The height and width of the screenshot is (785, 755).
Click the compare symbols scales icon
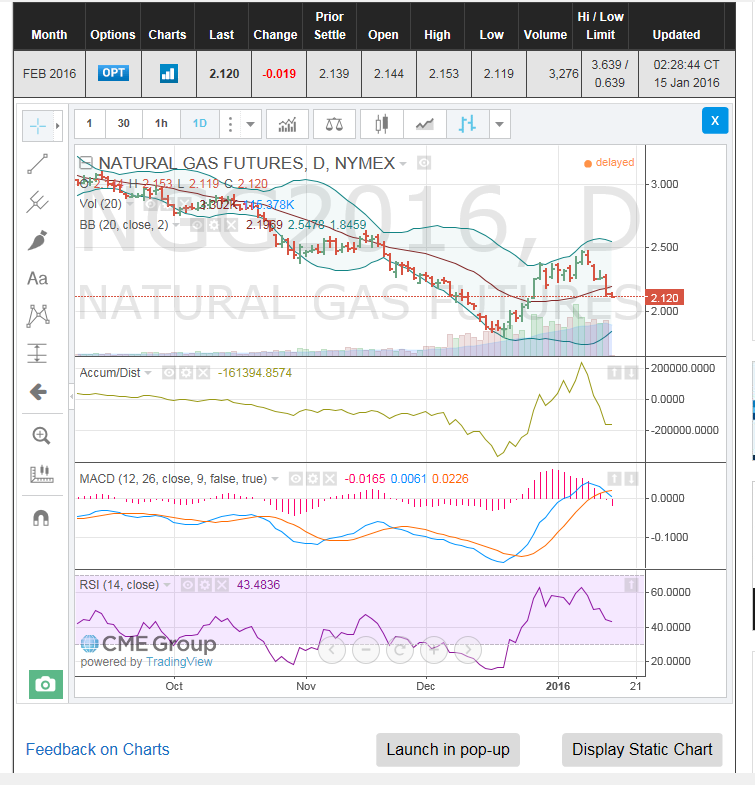coord(333,124)
